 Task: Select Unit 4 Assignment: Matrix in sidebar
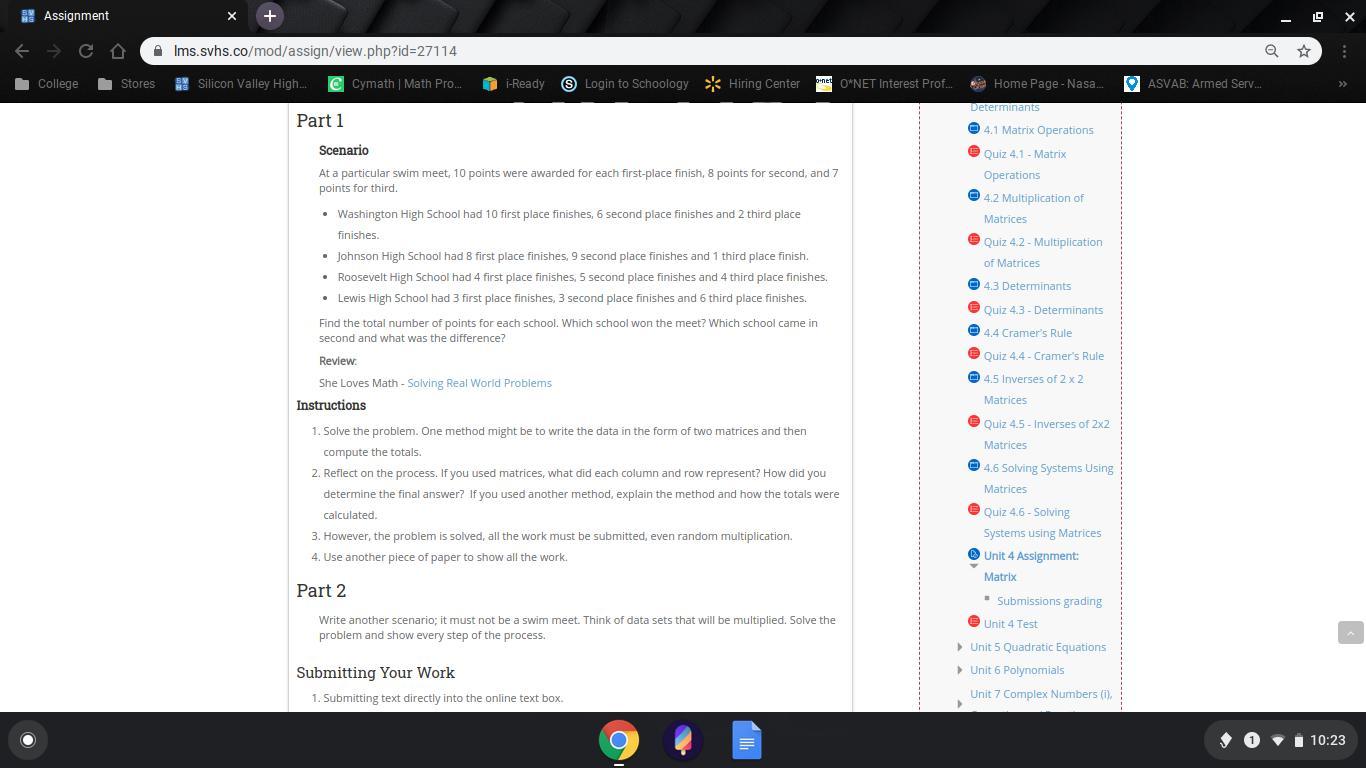(1031, 566)
